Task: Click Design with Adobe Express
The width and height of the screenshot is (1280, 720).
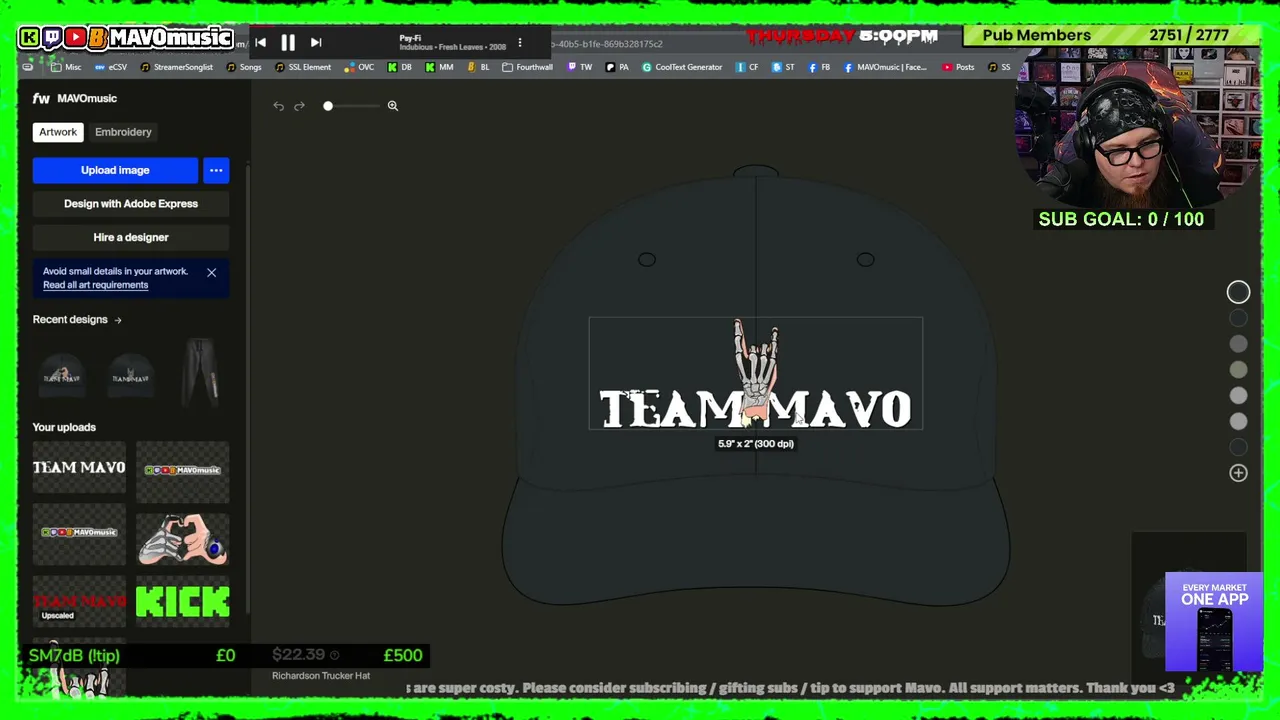Action: 131,204
